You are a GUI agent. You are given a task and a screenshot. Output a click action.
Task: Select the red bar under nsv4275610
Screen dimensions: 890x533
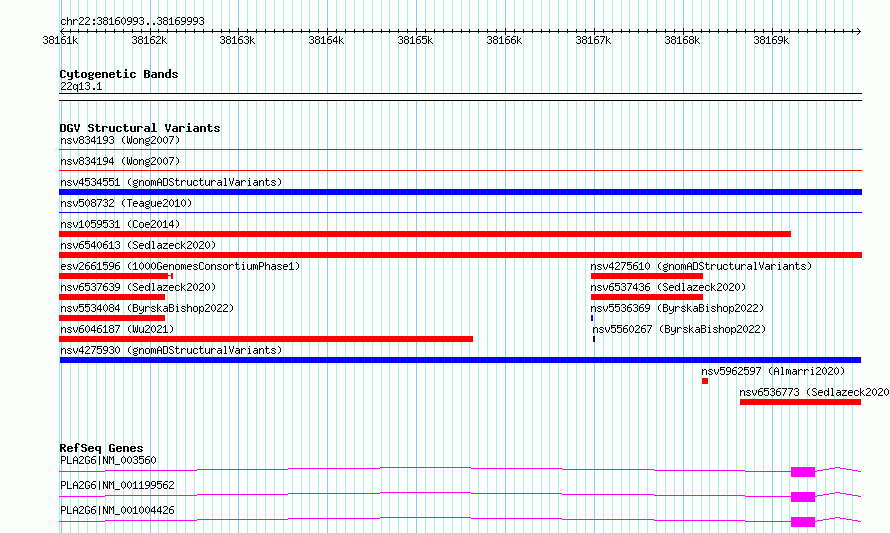[646, 276]
